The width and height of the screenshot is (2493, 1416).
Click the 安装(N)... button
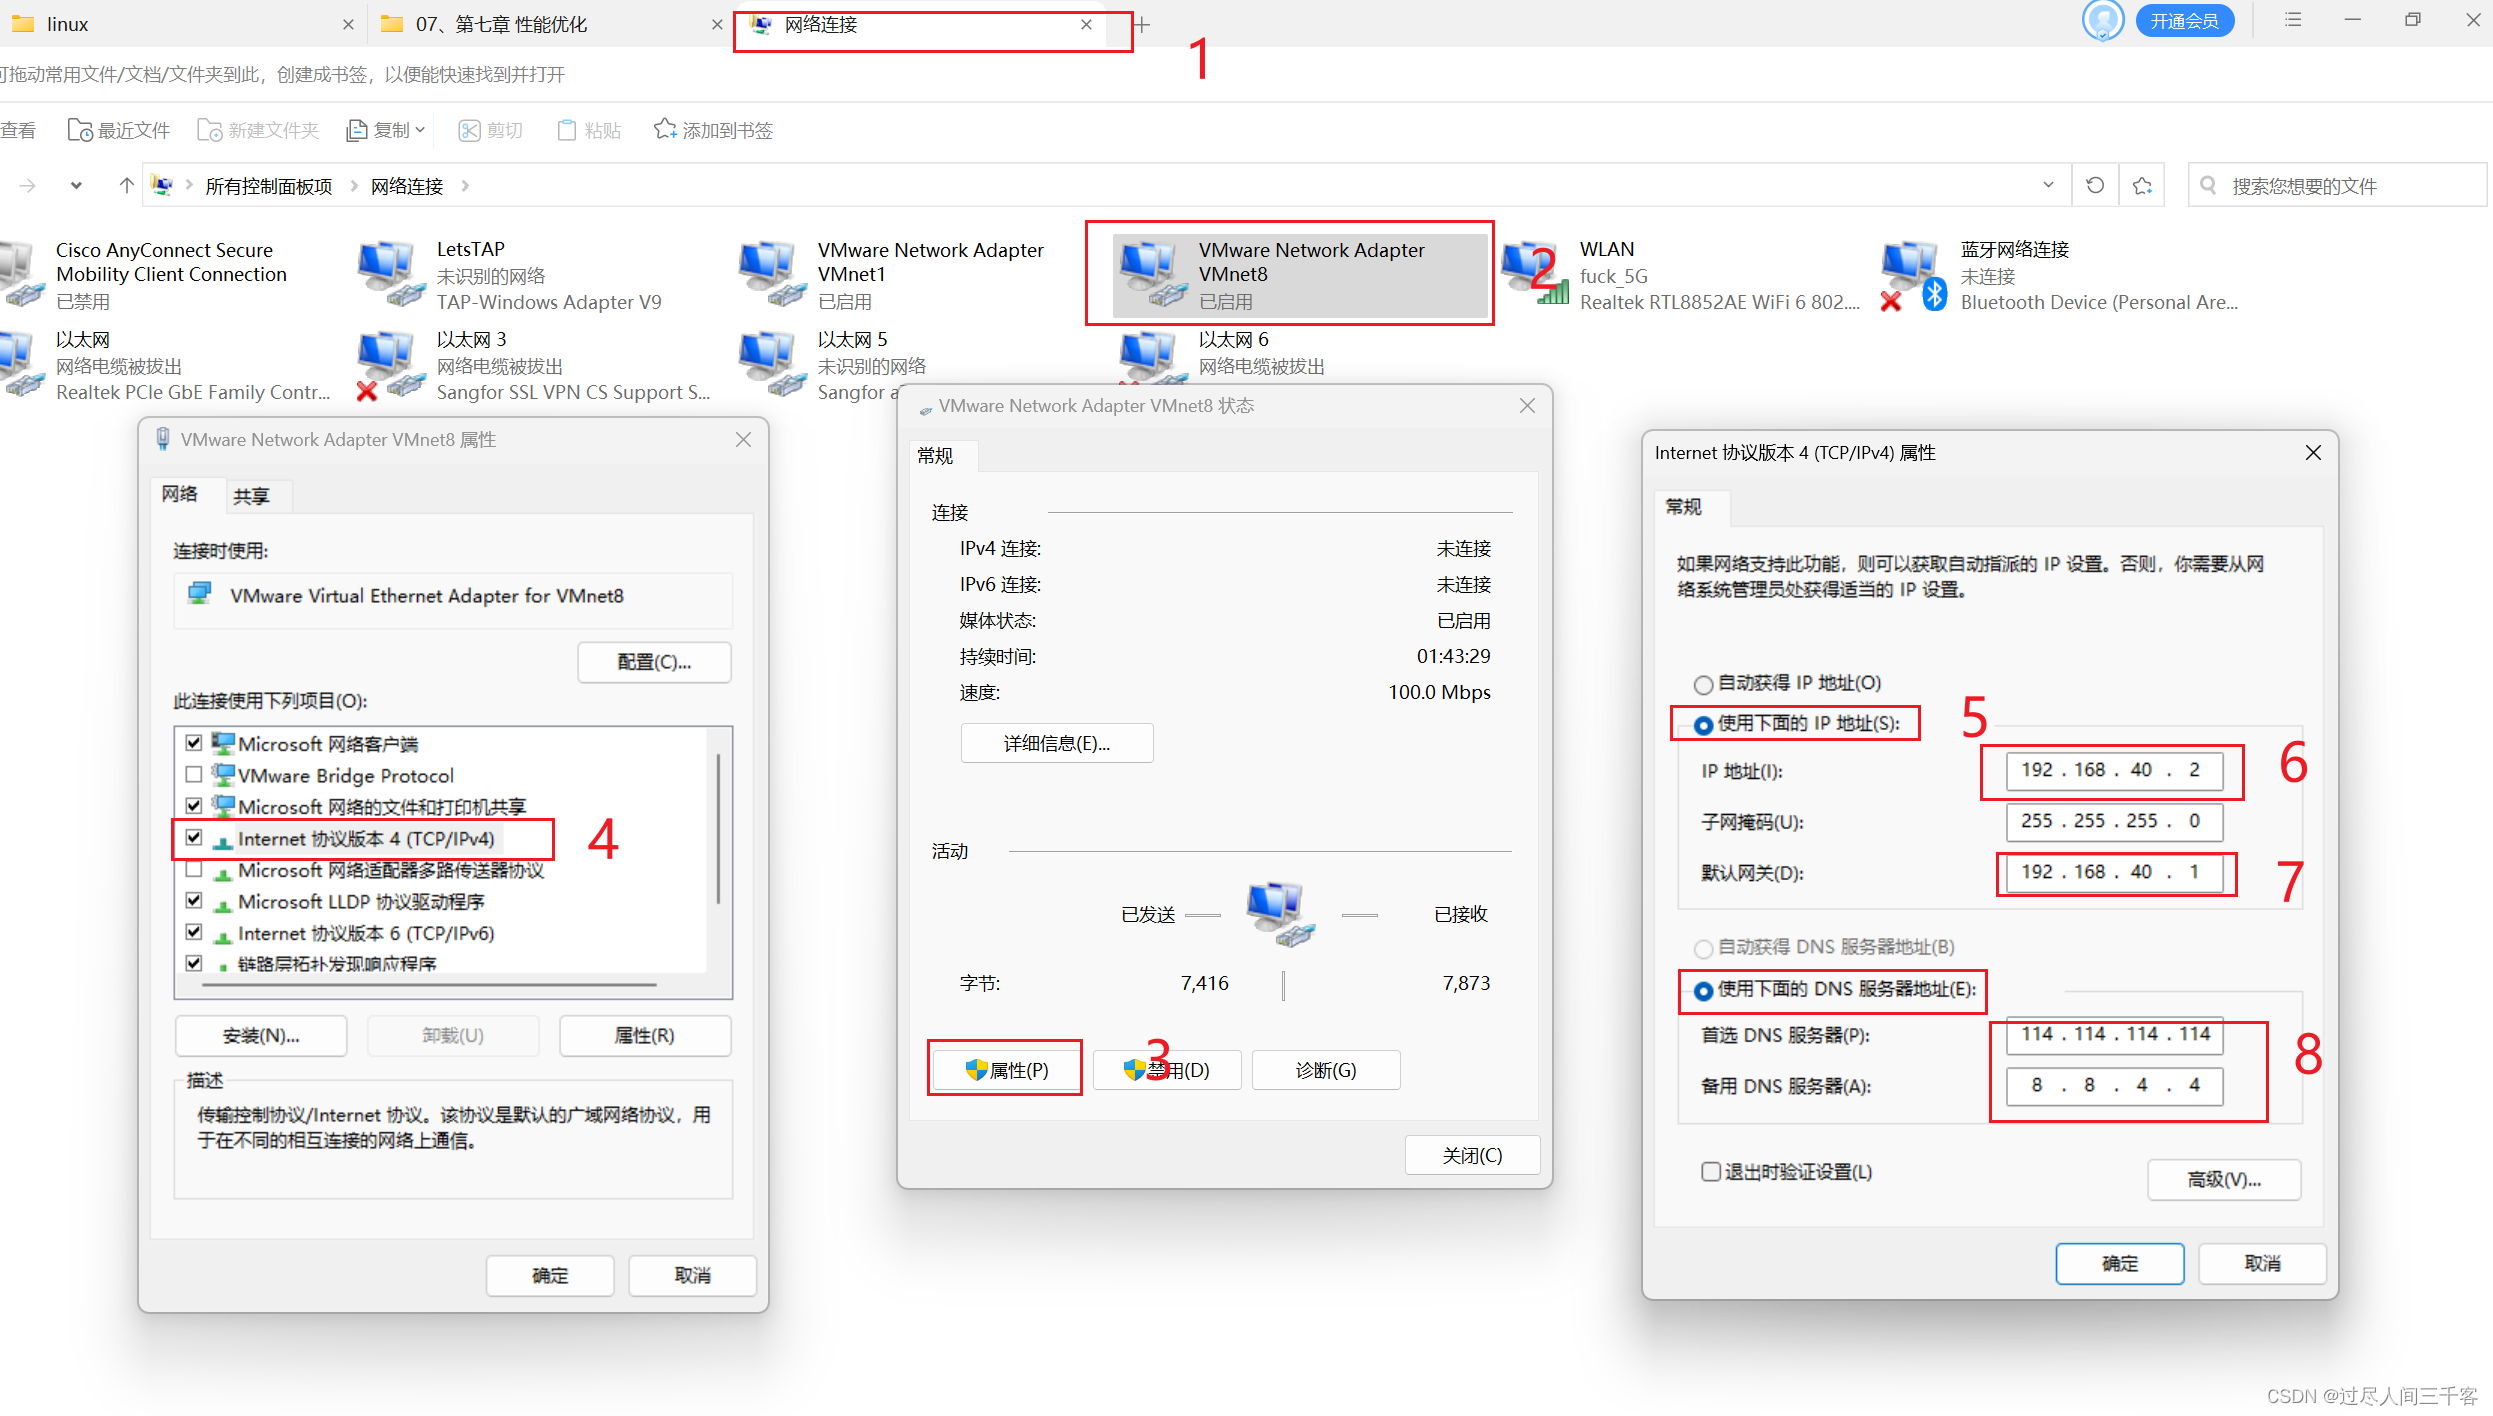(261, 1036)
